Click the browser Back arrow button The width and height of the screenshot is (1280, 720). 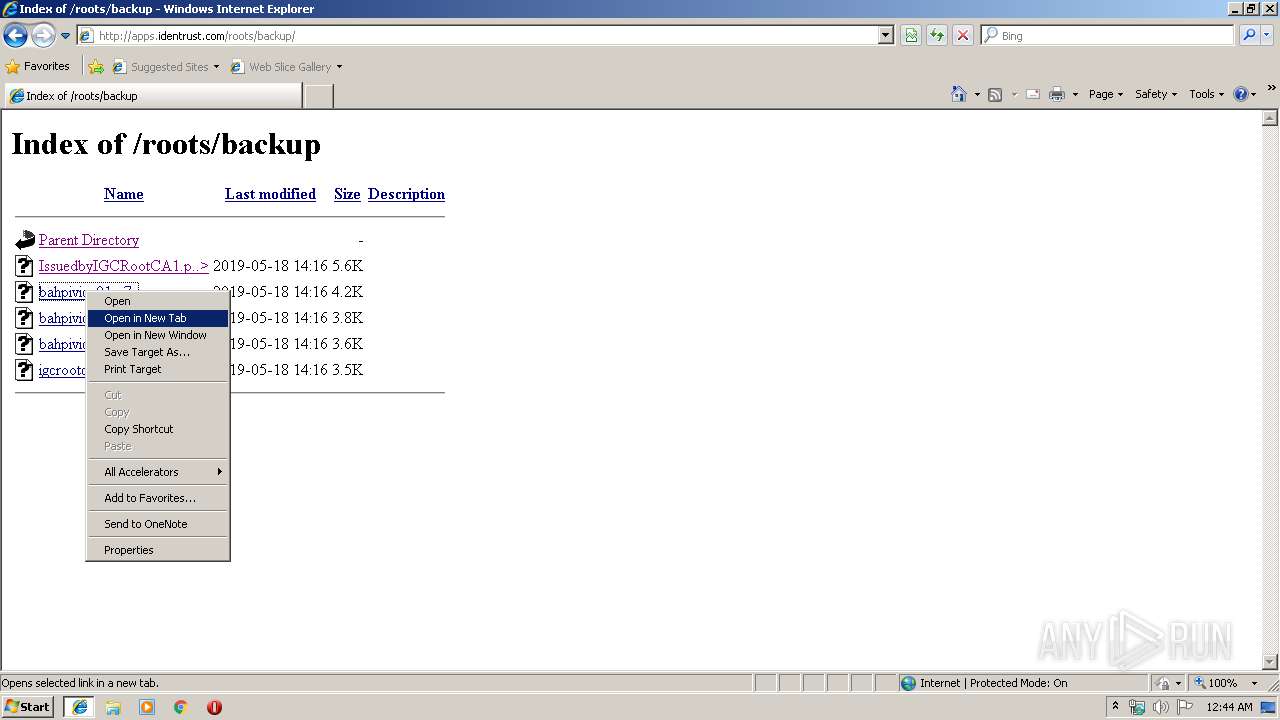click(15, 36)
